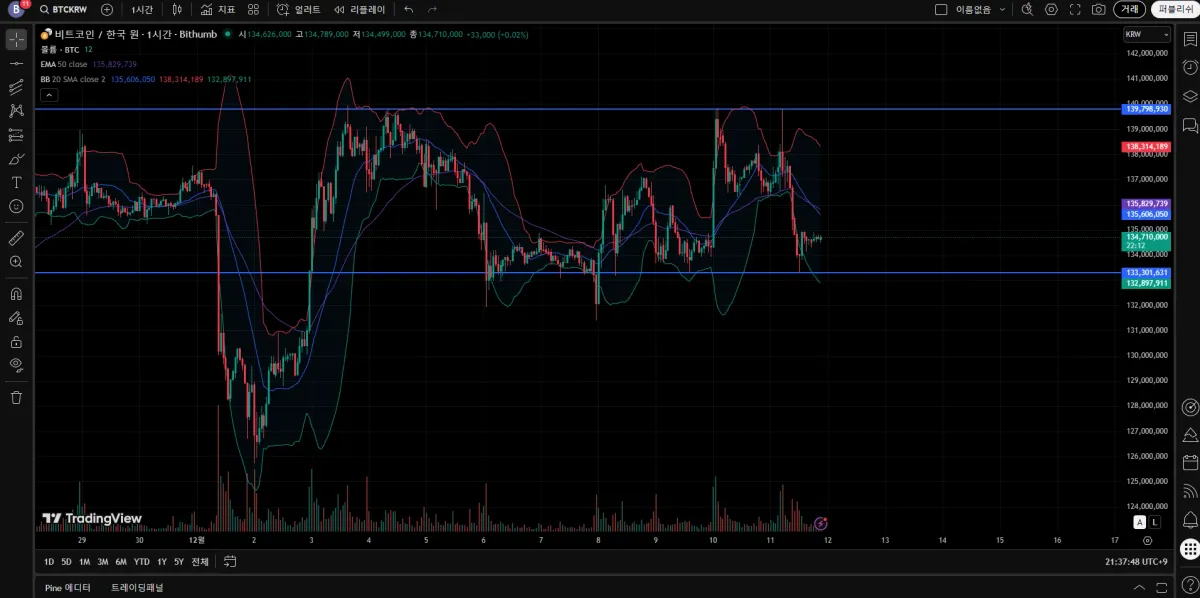This screenshot has width=1200, height=598.
Task: Select the trend line drawing tool
Action: 16,63
